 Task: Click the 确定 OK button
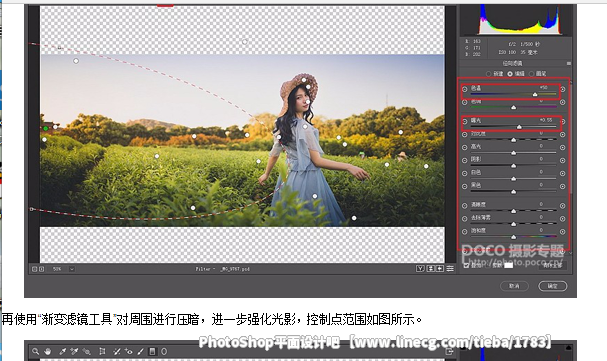(552, 286)
